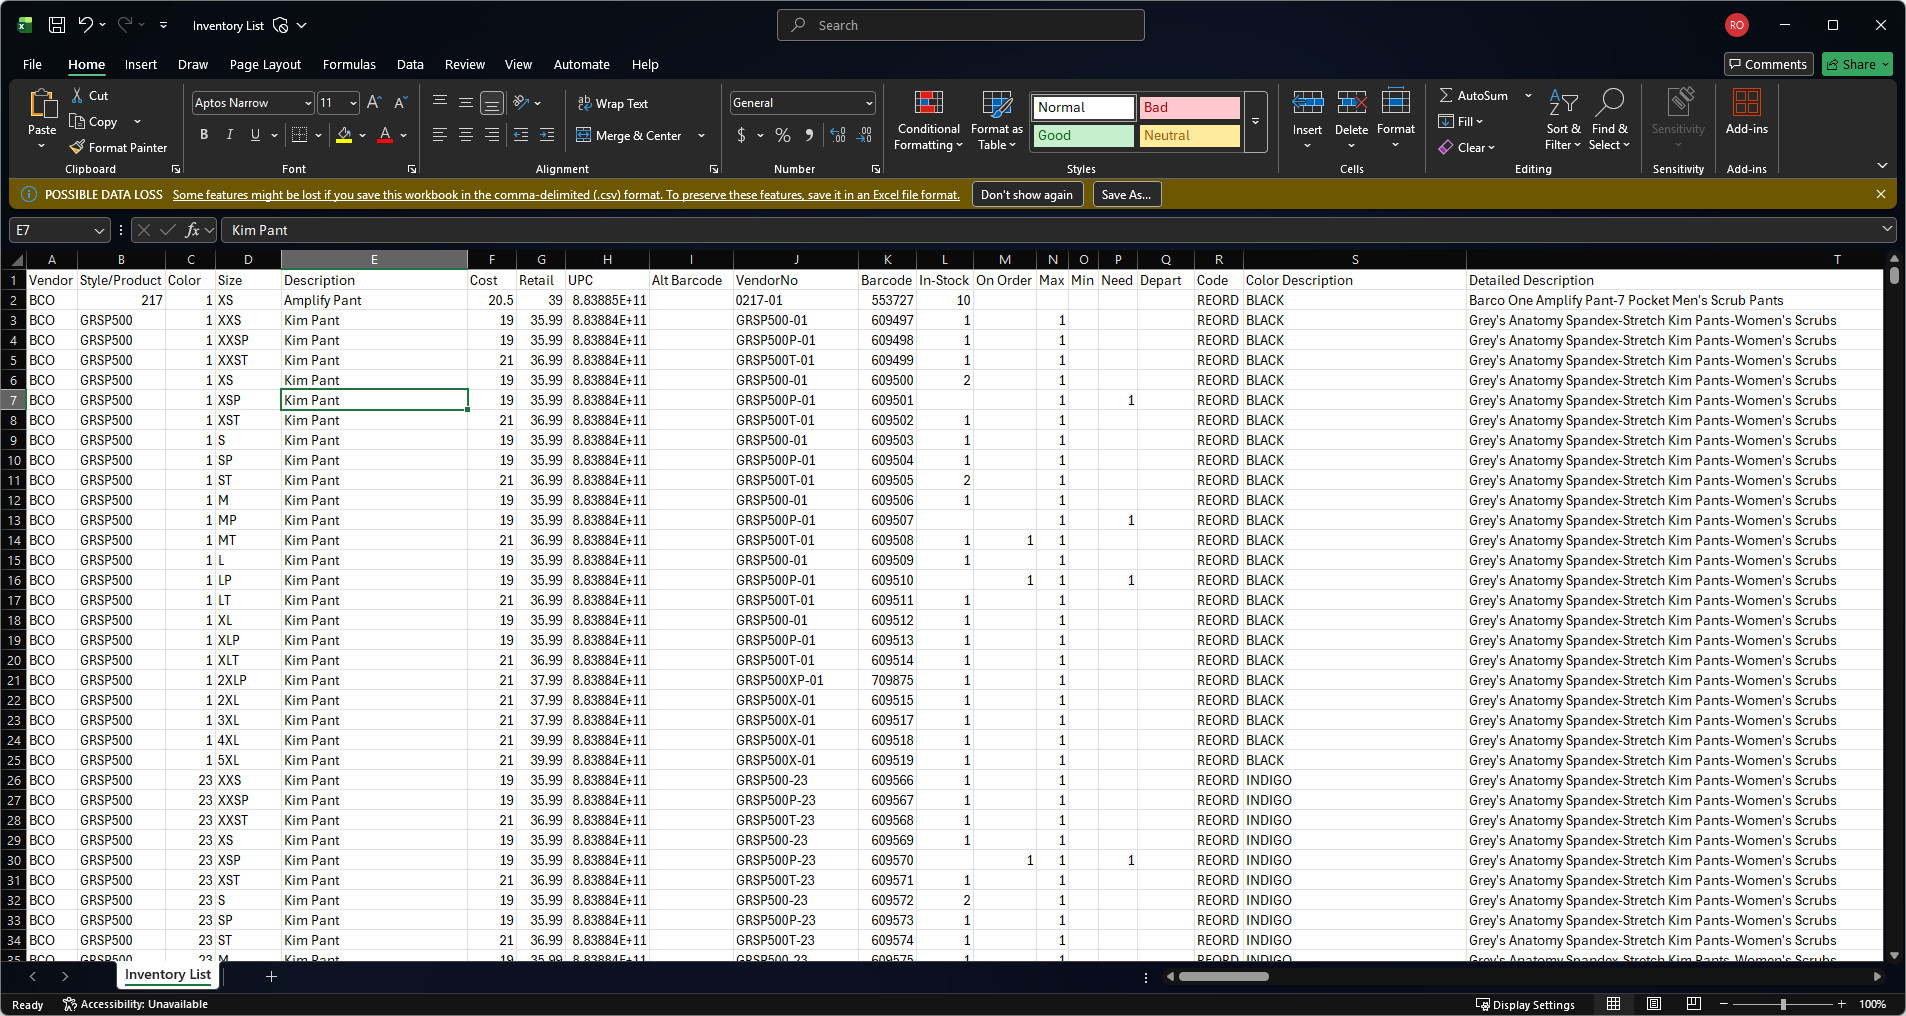This screenshot has height=1016, width=1906.
Task: Open the General number format dropdown
Action: pyautogui.click(x=869, y=103)
